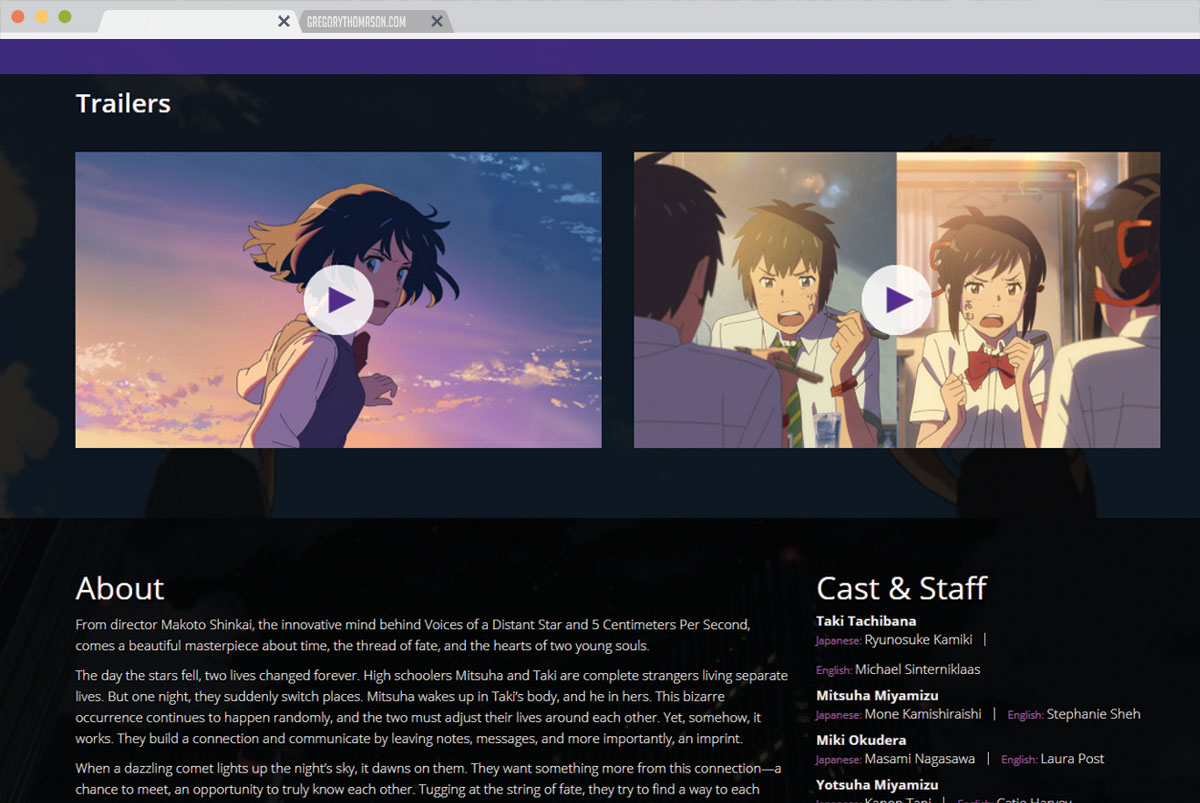Click the purple site header bar
Image resolution: width=1200 pixels, height=803 pixels.
[x=600, y=56]
